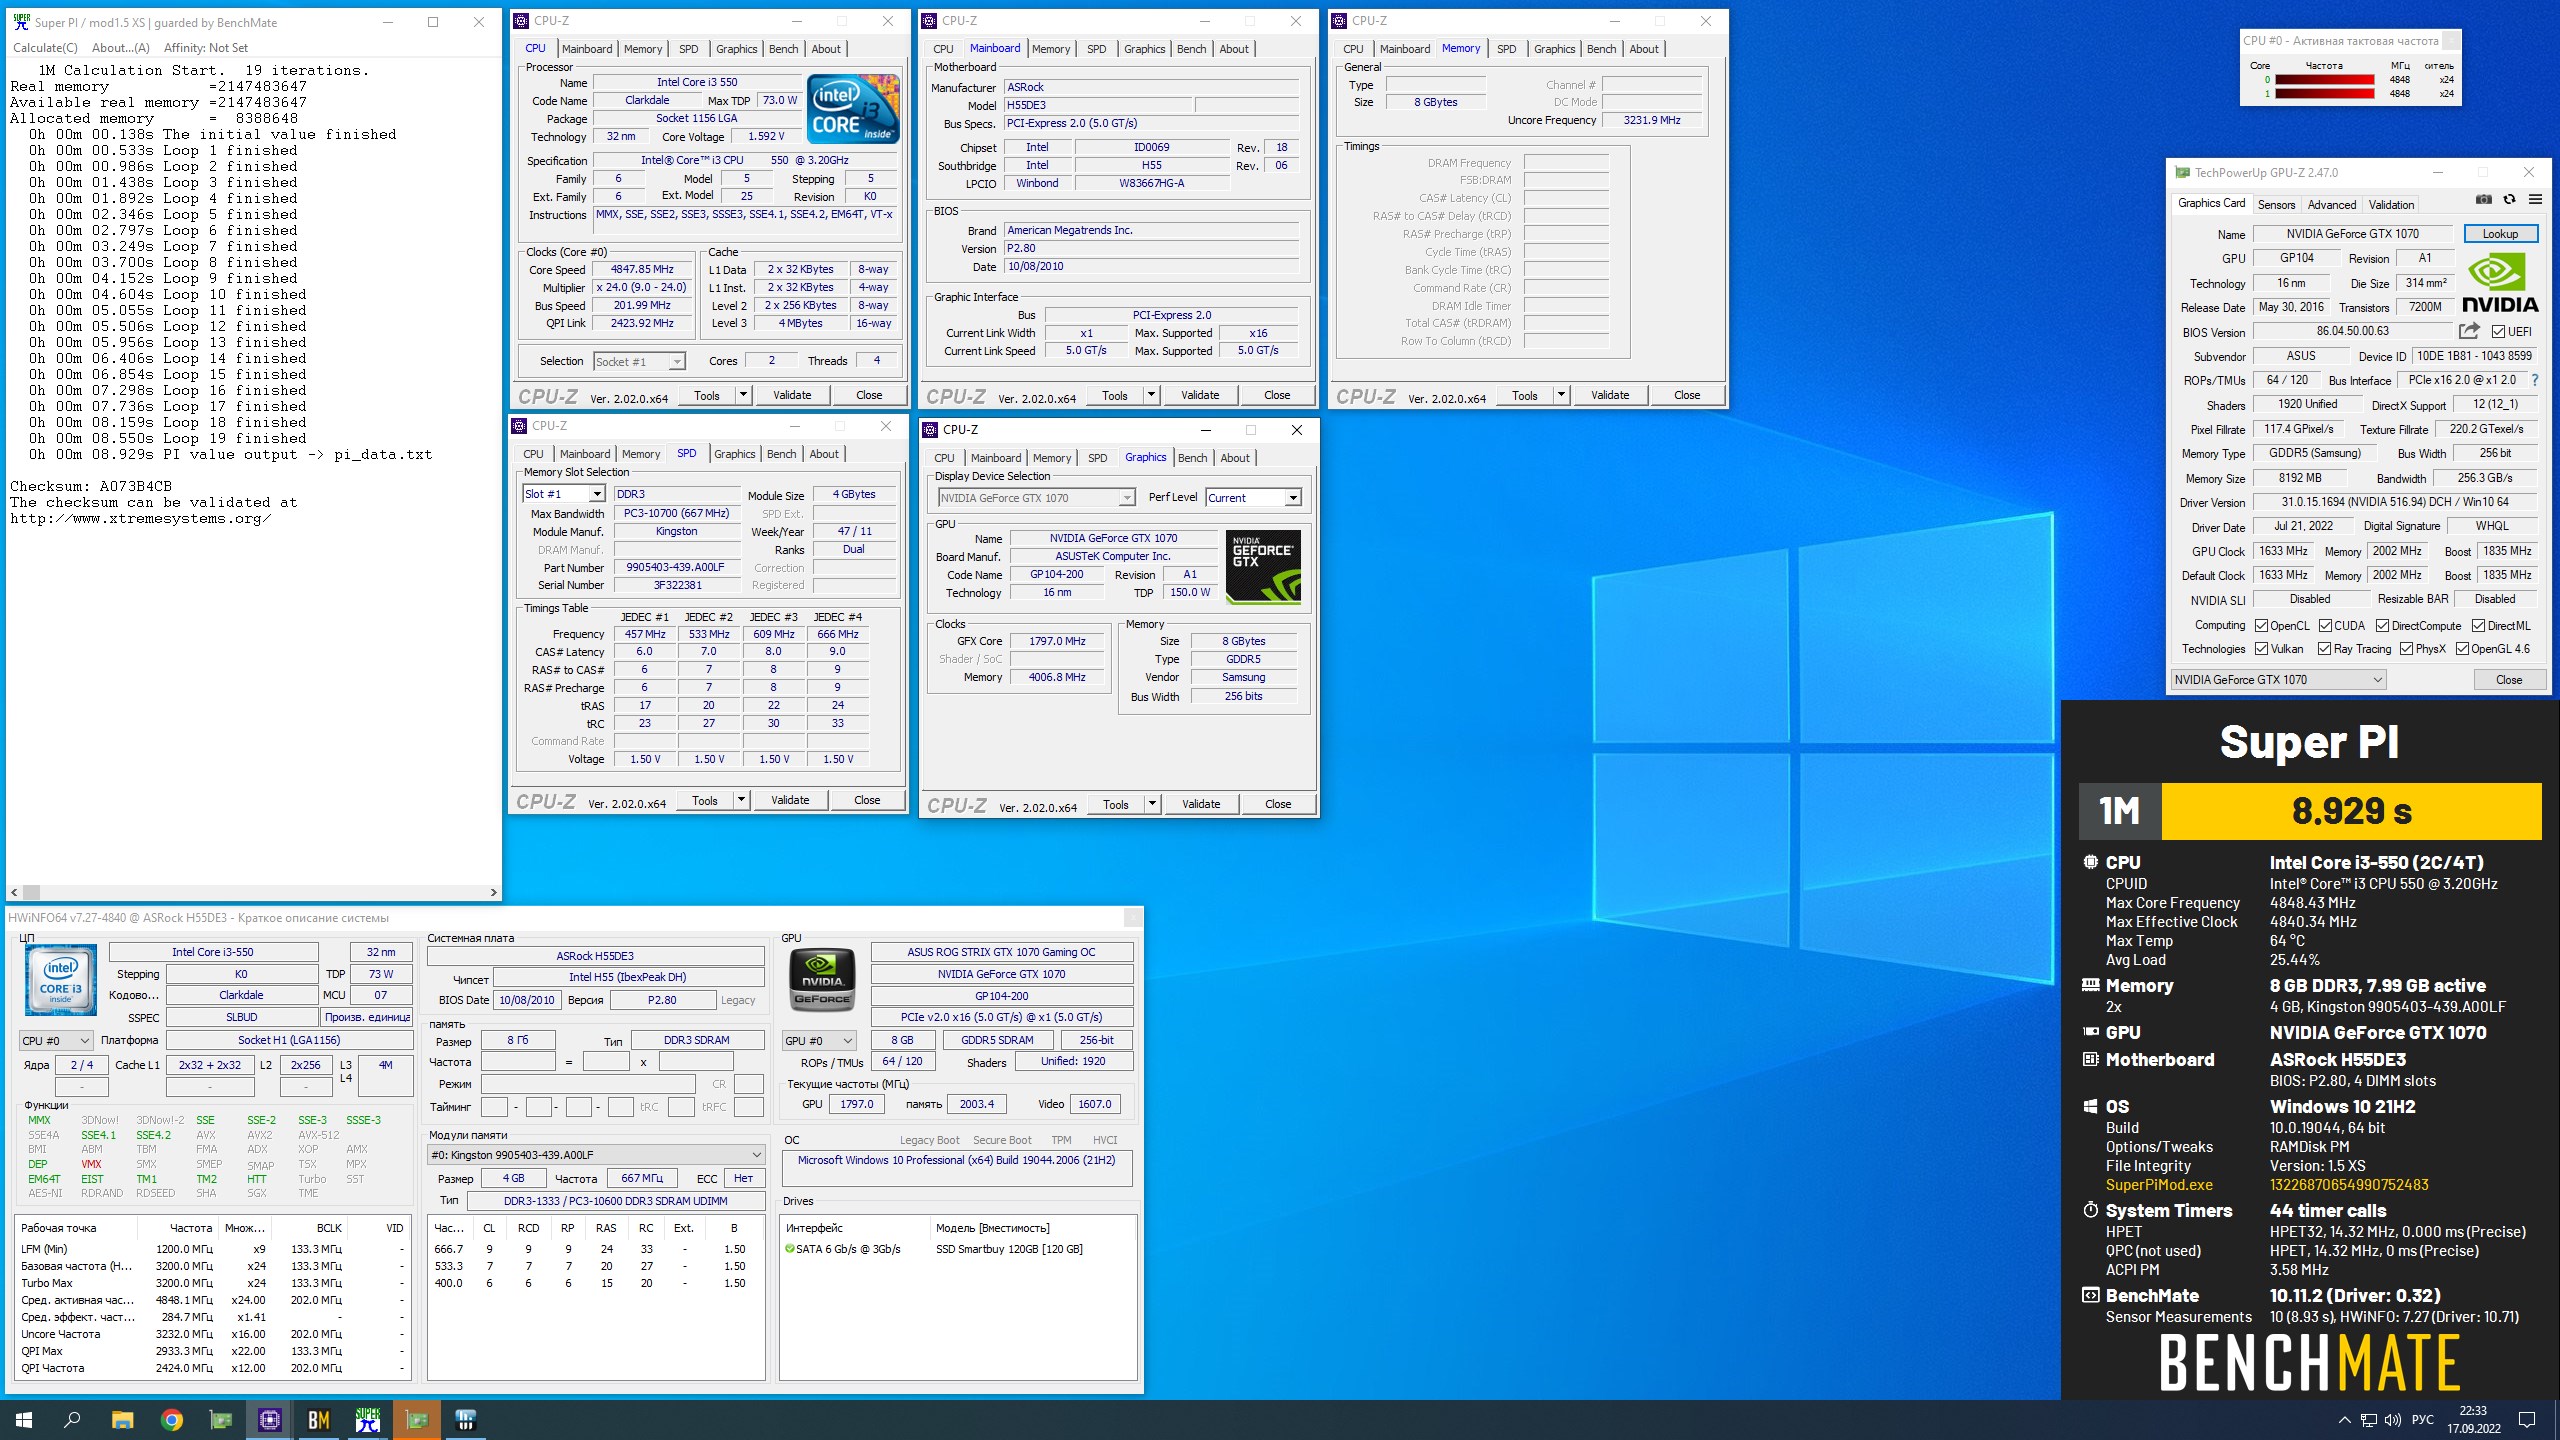The height and width of the screenshot is (1440, 2560).
Task: Switch to the Validation tab in GPU-Z
Action: tap(2391, 205)
